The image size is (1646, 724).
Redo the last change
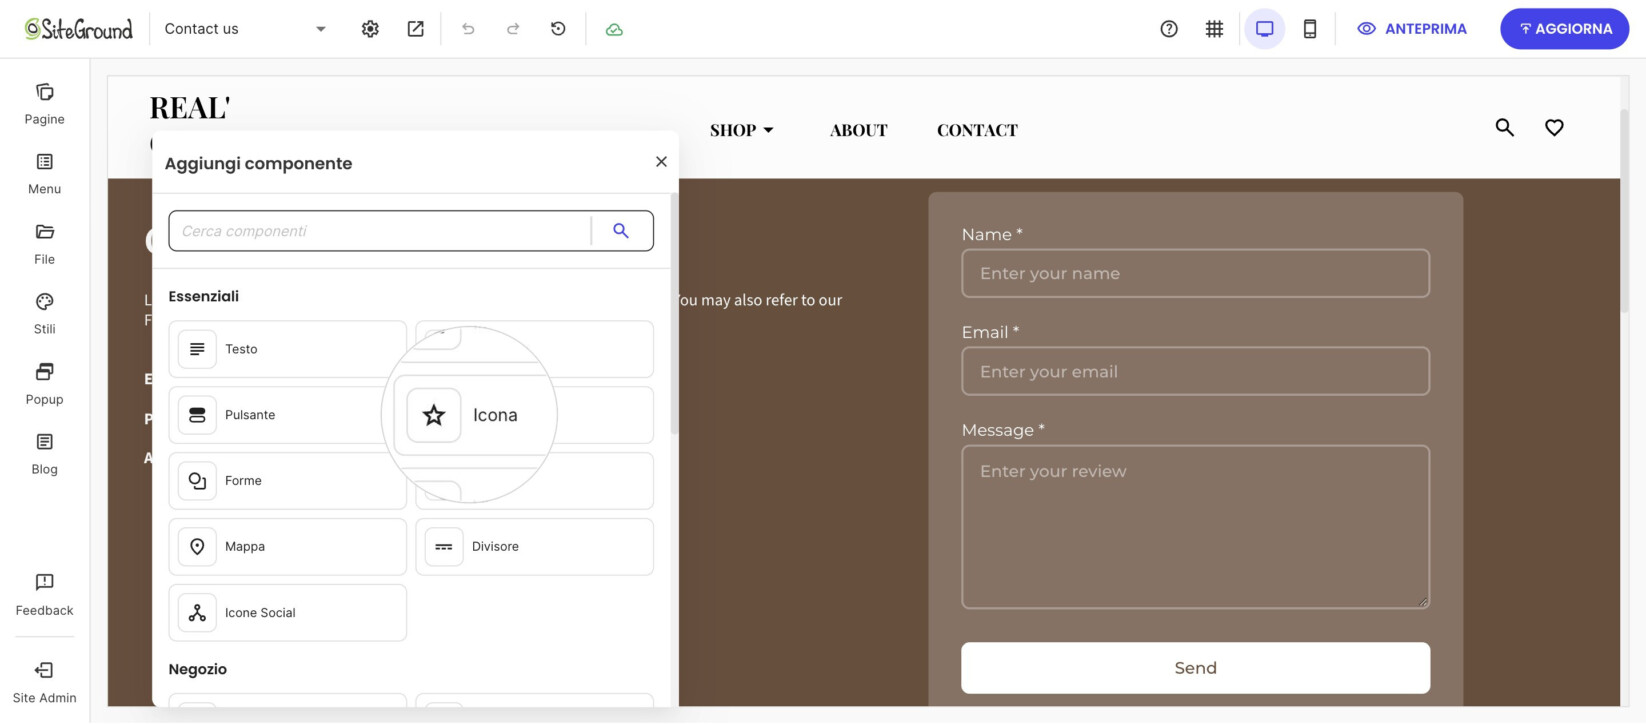point(513,29)
